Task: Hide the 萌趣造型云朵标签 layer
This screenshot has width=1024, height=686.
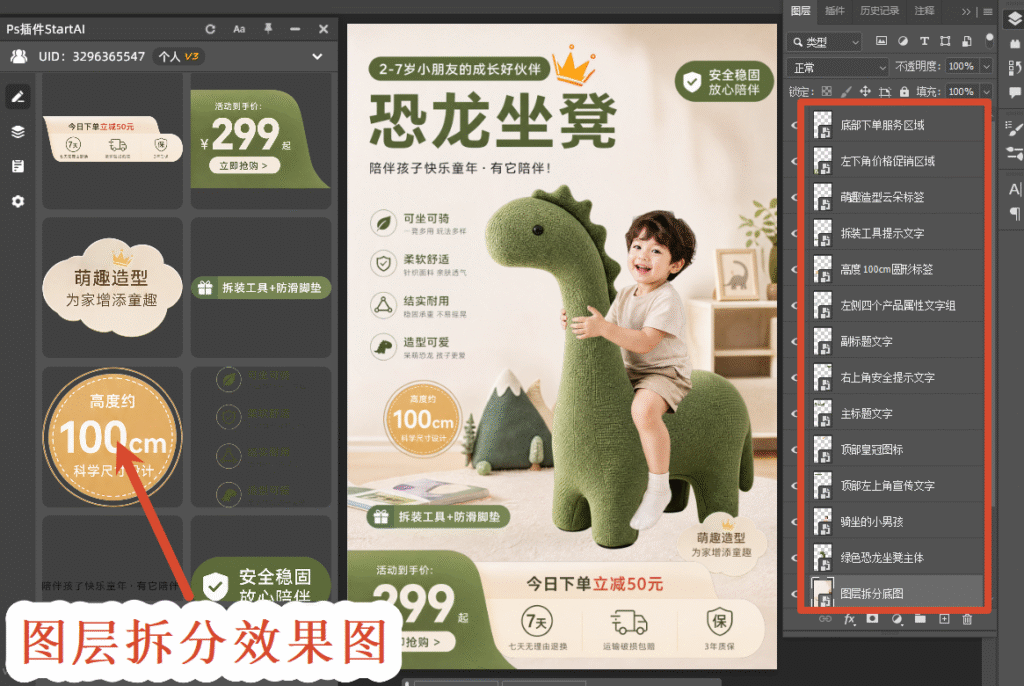Action: click(794, 197)
